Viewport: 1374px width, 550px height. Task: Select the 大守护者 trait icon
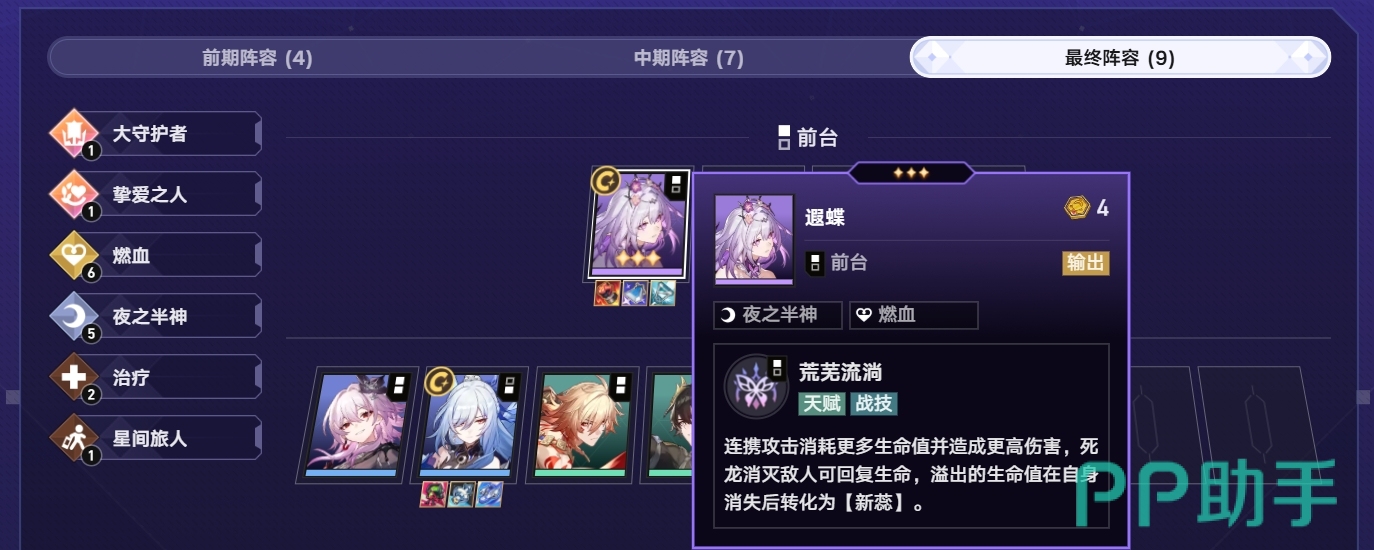(x=74, y=134)
